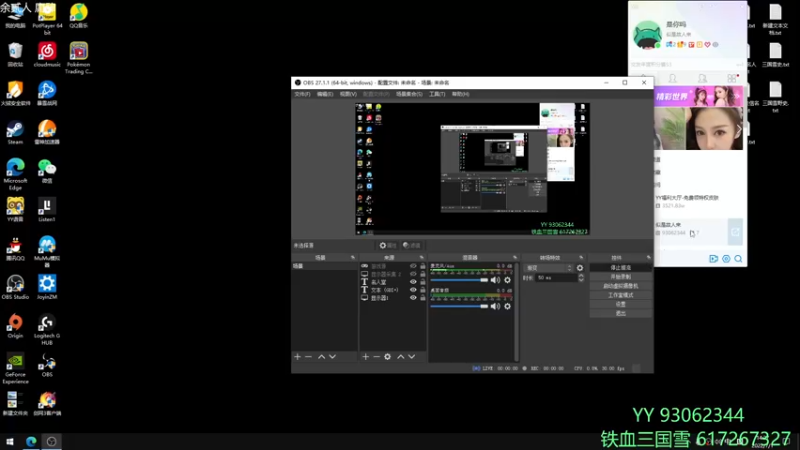Click the transition duration 50 ms field
The image size is (800, 450).
[556, 278]
